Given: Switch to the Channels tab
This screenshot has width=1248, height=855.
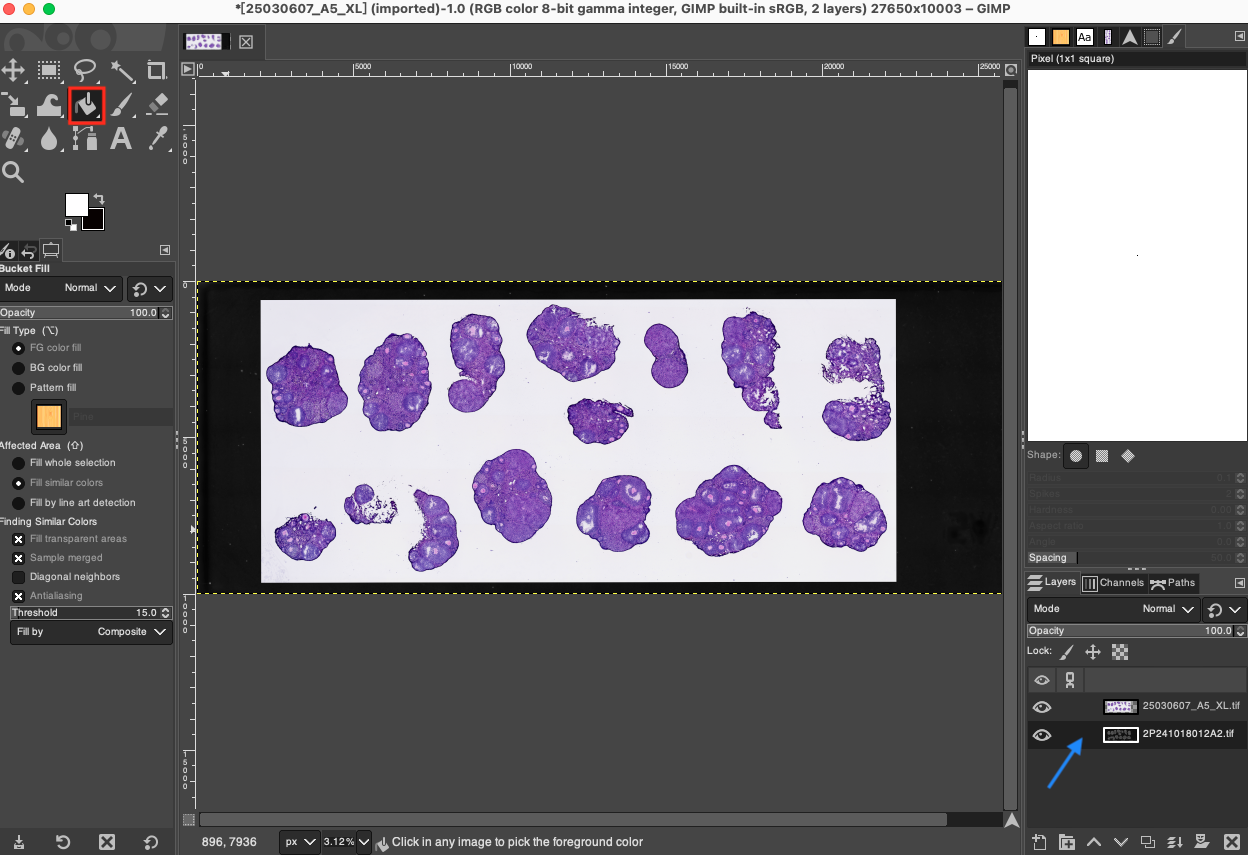Looking at the screenshot, I should click(1114, 582).
